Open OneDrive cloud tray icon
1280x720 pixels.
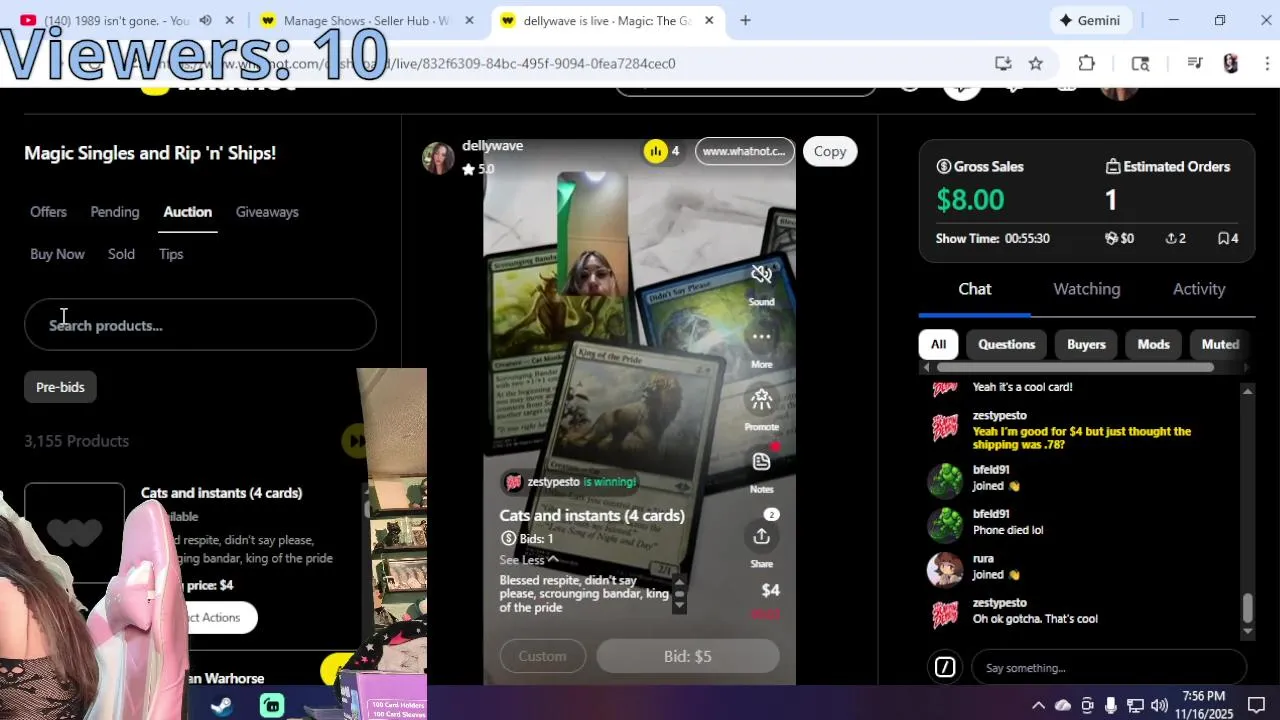(x=1063, y=705)
